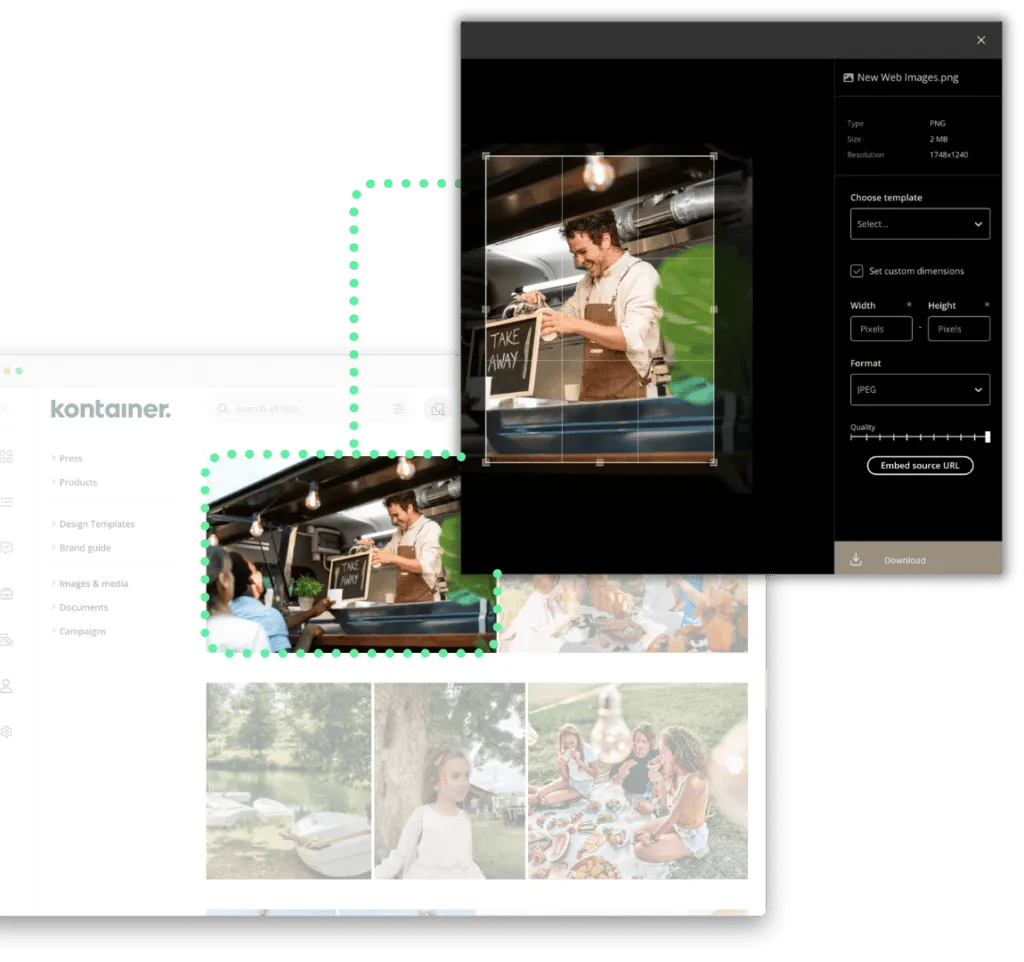Click the Embed source URL button
Viewport: 1024px width, 962px height.
point(920,466)
